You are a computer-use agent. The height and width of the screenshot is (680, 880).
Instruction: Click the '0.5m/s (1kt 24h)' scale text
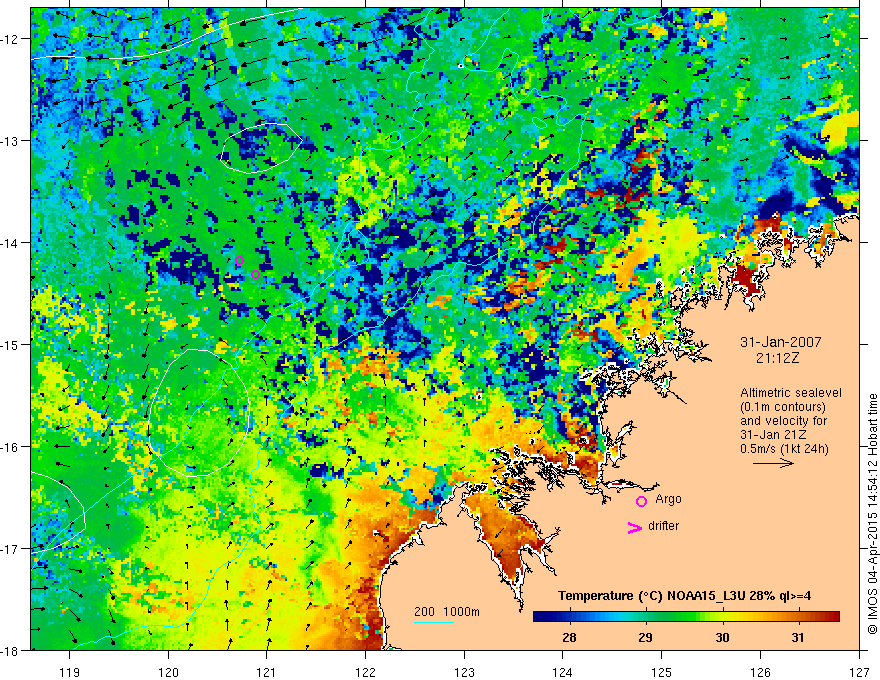785,449
